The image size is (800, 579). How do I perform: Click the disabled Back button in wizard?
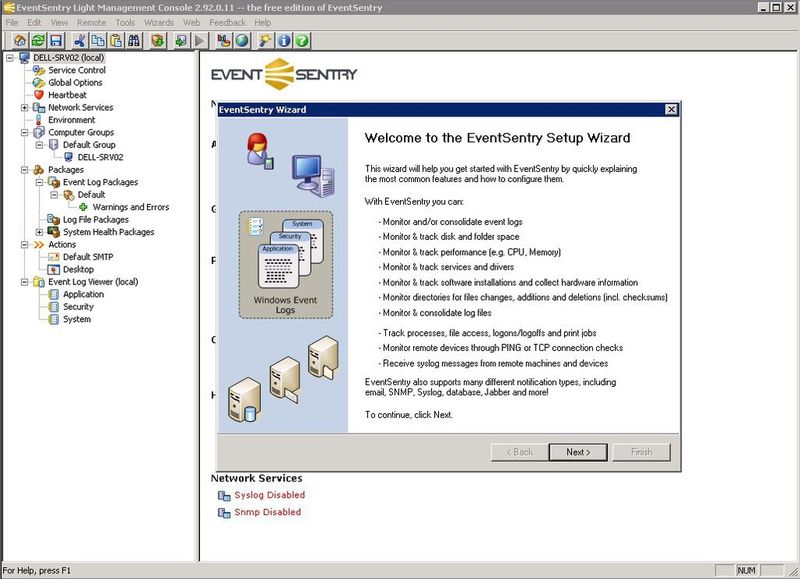click(x=519, y=452)
